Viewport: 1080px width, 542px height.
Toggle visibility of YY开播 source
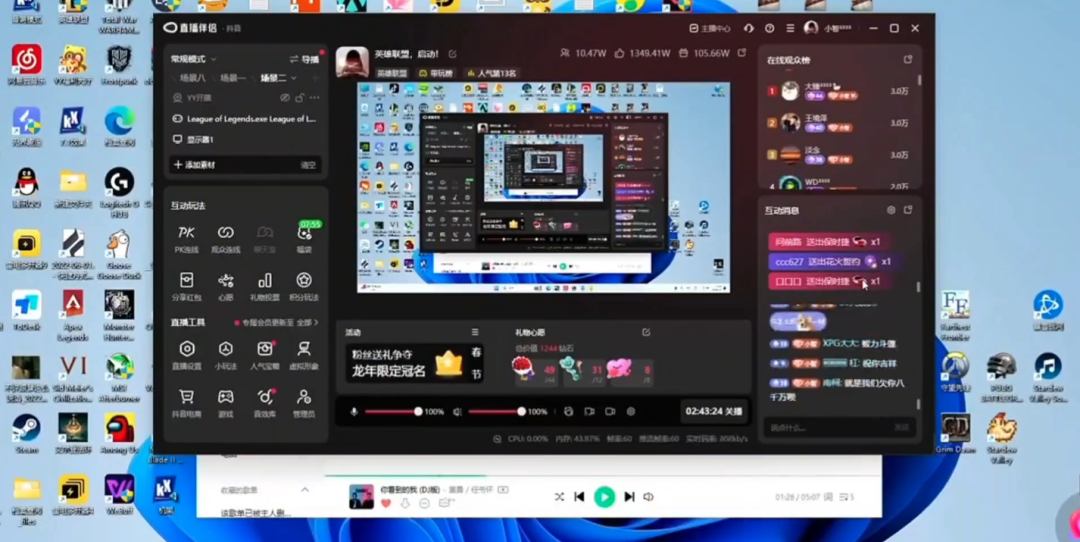284,98
